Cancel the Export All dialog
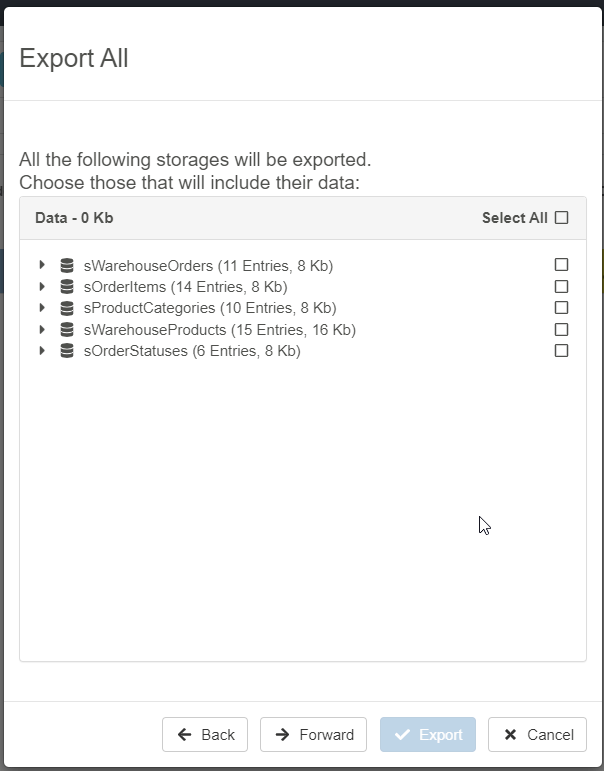Screen dimensions: 604x771 537,735
